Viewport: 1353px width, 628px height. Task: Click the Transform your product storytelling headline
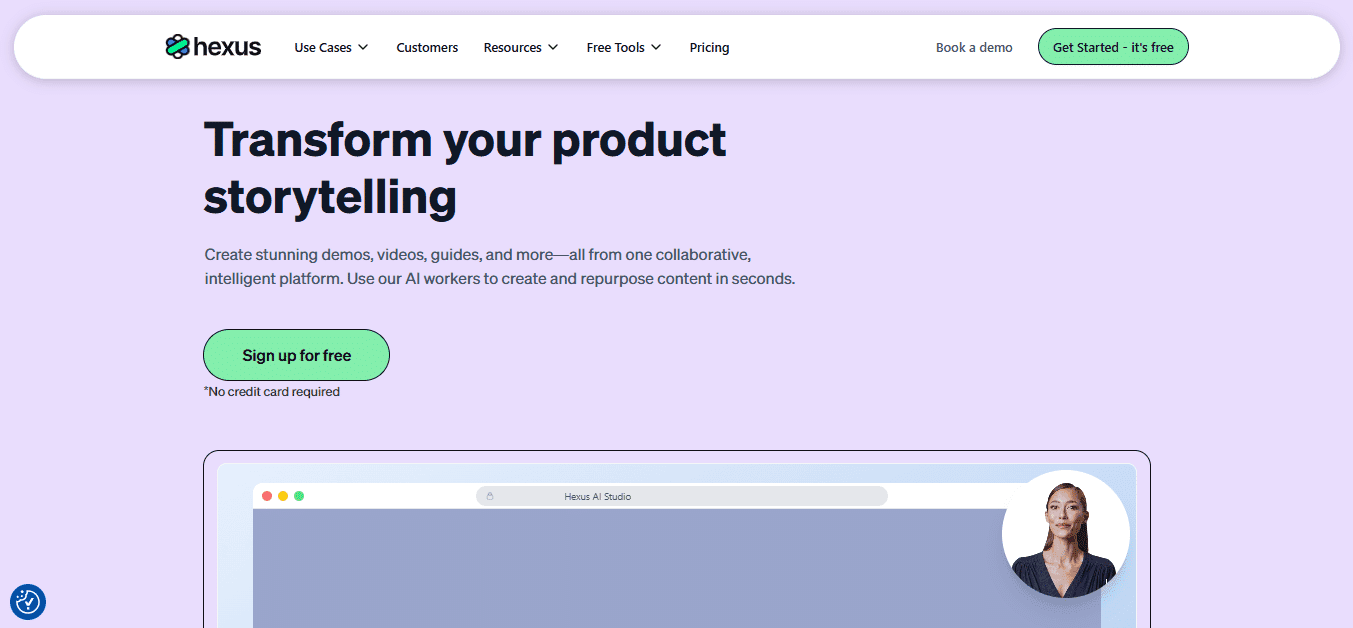tap(464, 168)
